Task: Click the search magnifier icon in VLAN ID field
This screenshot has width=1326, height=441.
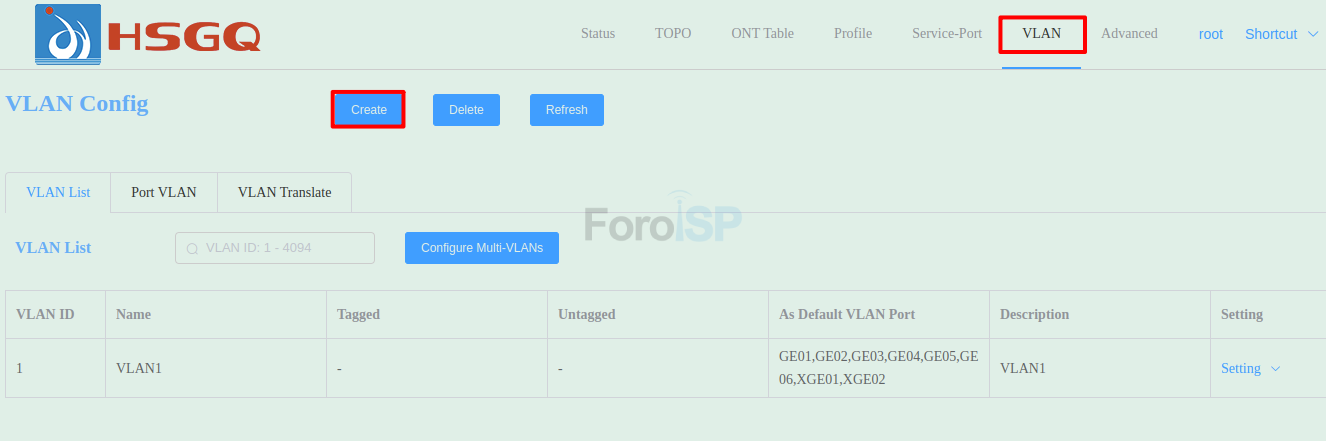Action: (192, 248)
